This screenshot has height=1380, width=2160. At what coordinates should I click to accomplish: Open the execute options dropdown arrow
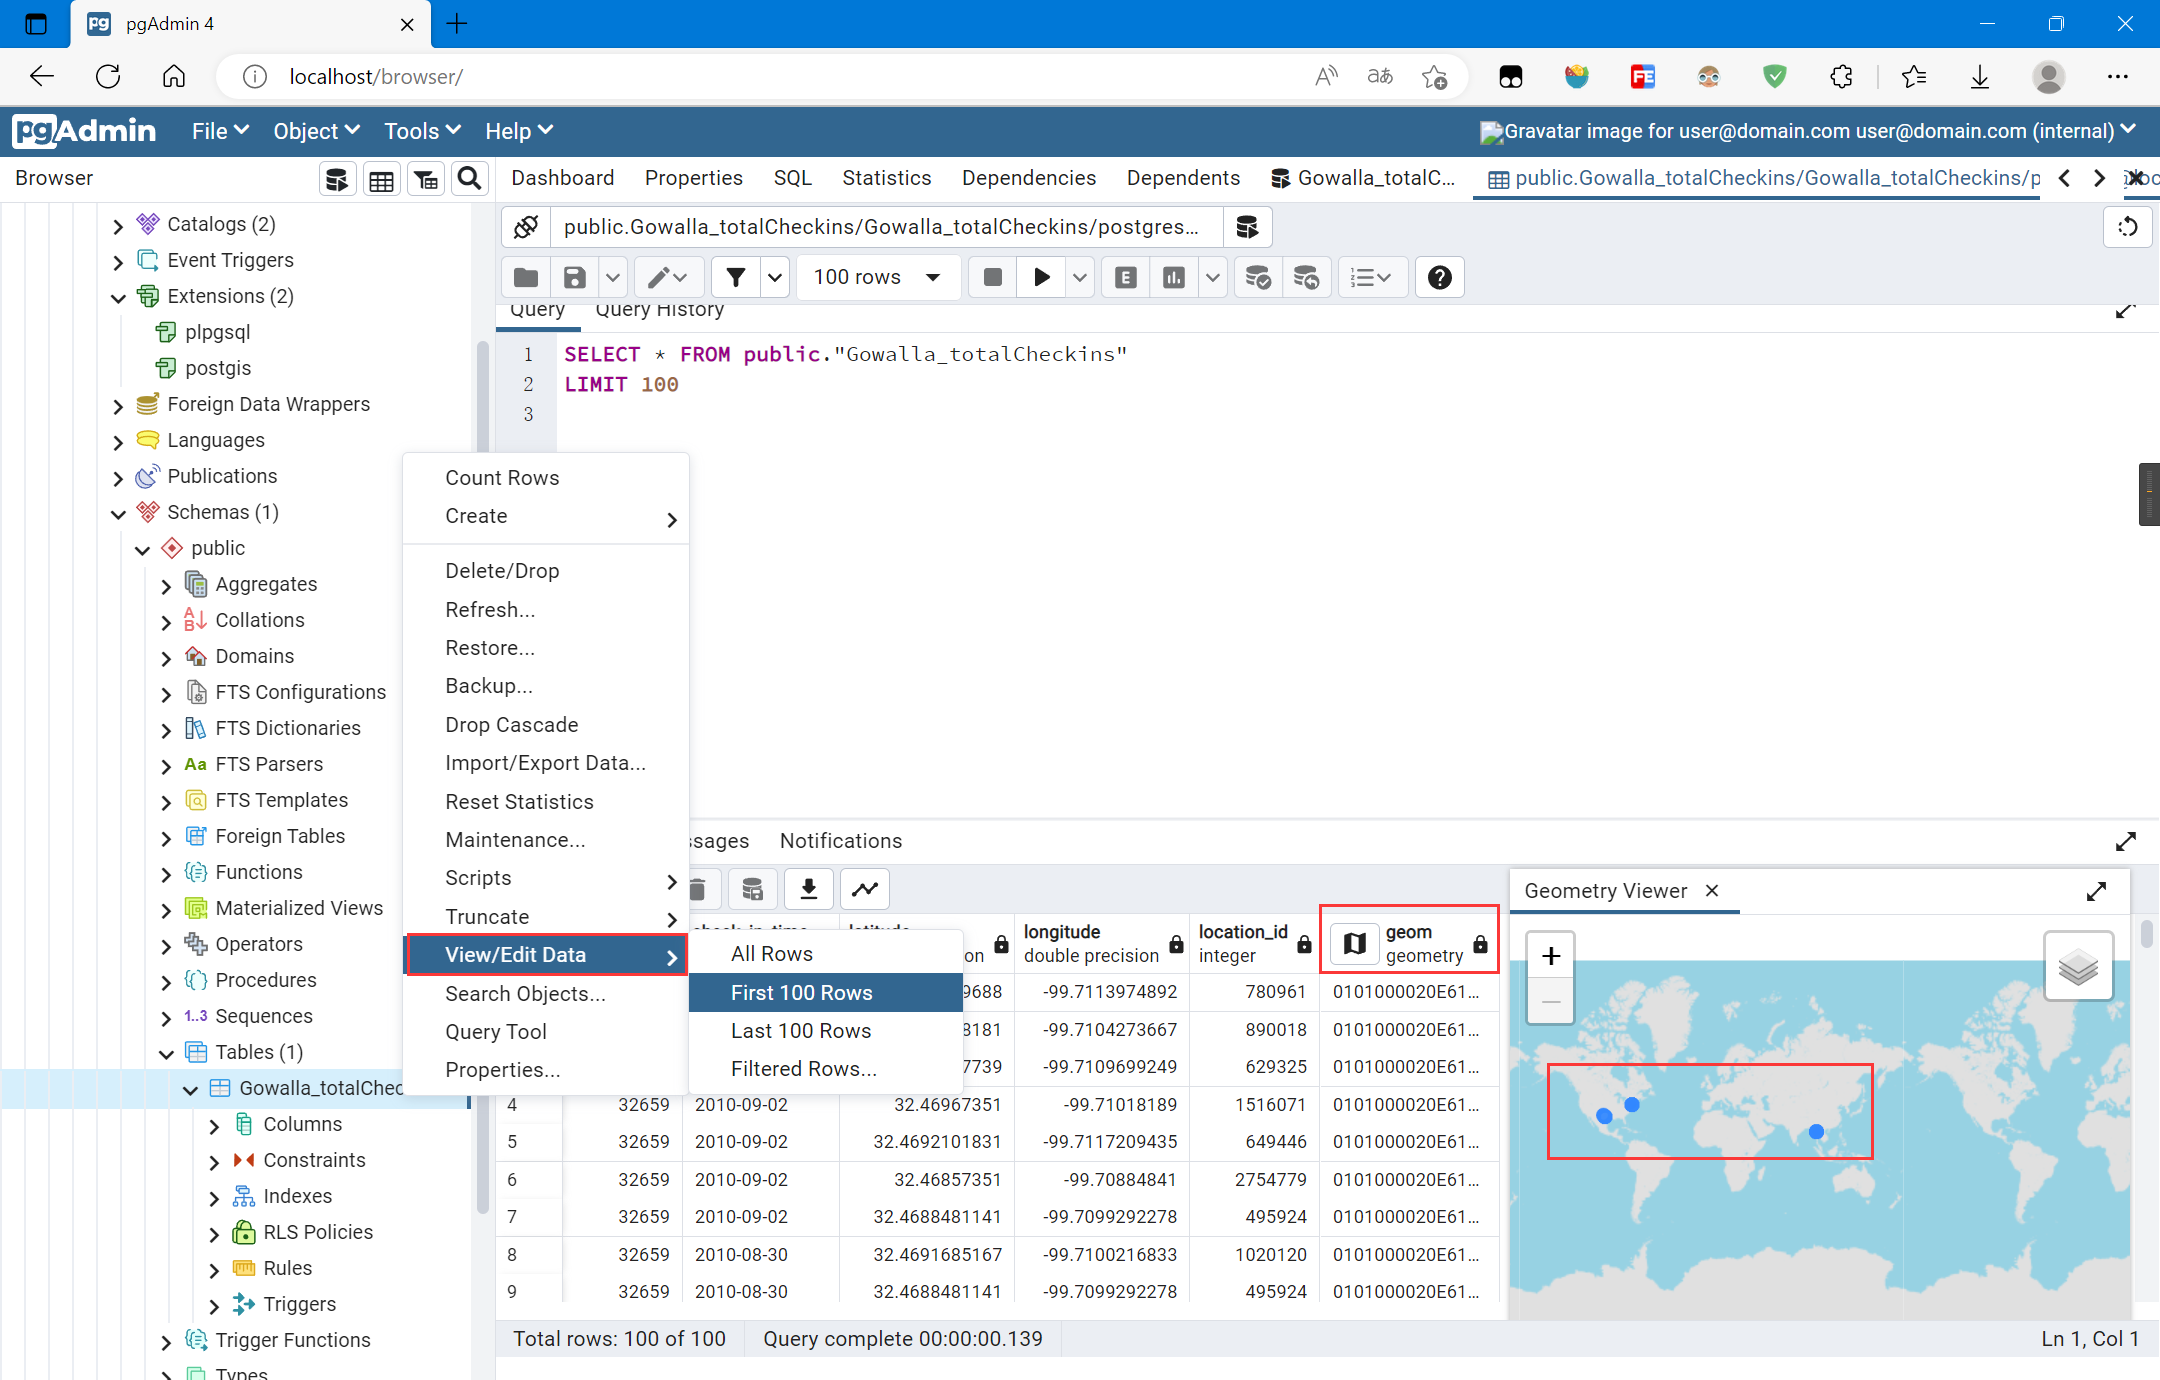[1079, 277]
